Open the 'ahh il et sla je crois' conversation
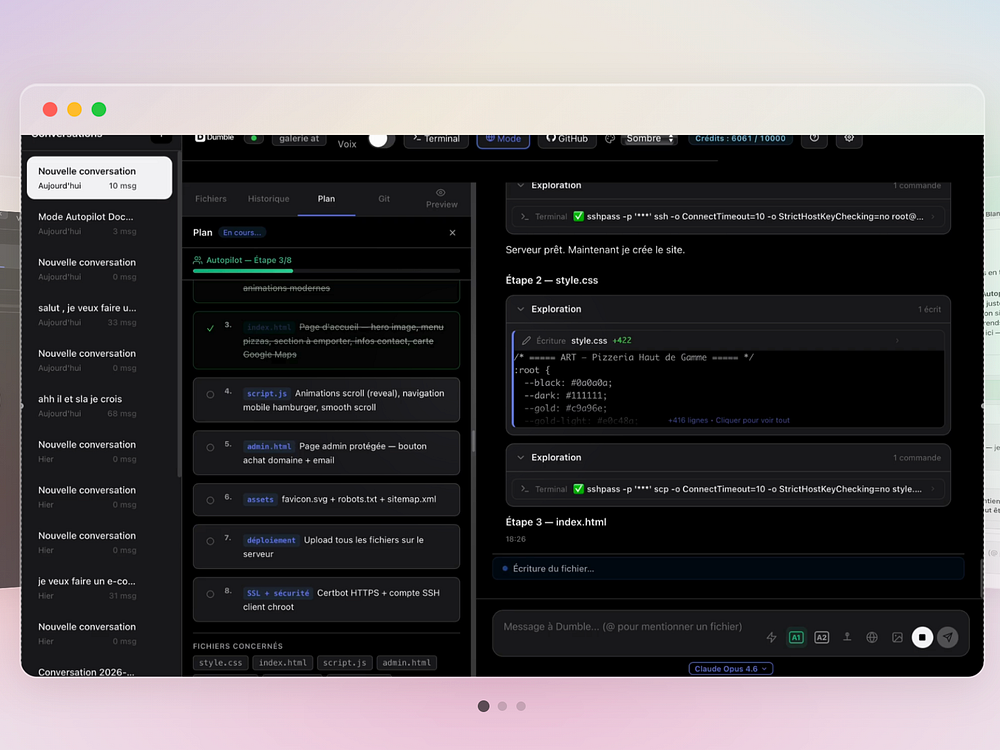This screenshot has height=750, width=1000. point(99,406)
